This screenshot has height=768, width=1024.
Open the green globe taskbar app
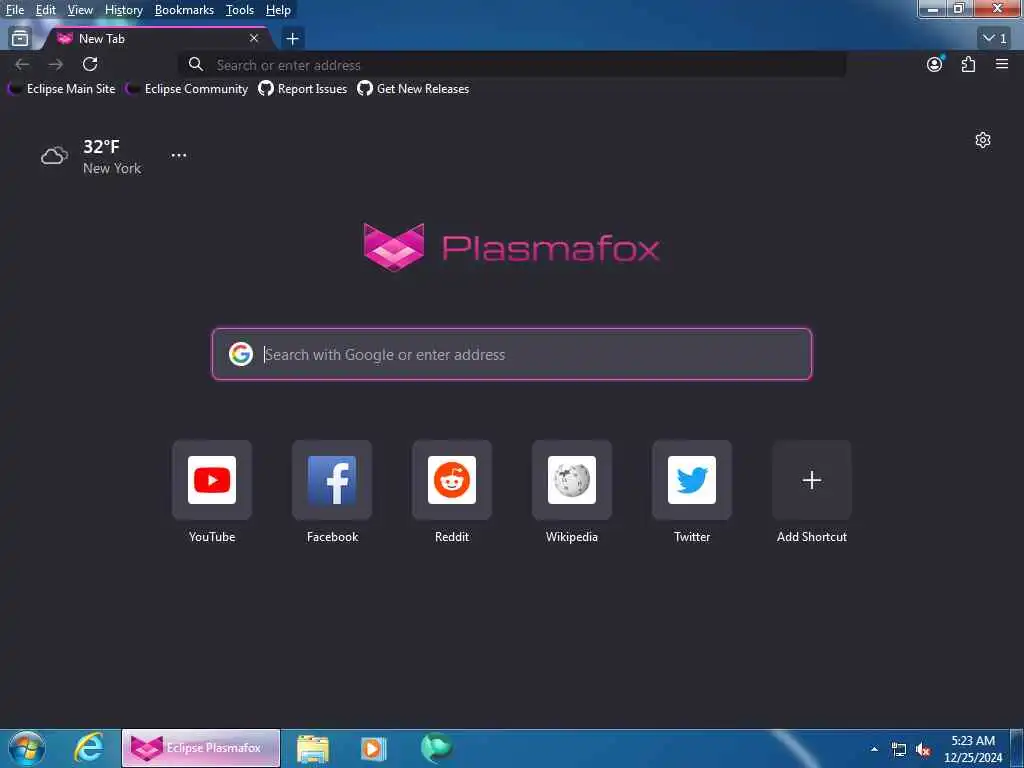click(436, 748)
